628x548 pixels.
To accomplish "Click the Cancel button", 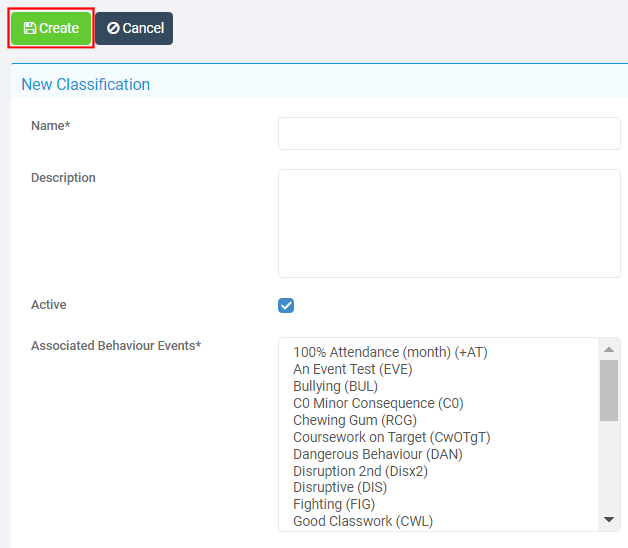I will (x=134, y=28).
